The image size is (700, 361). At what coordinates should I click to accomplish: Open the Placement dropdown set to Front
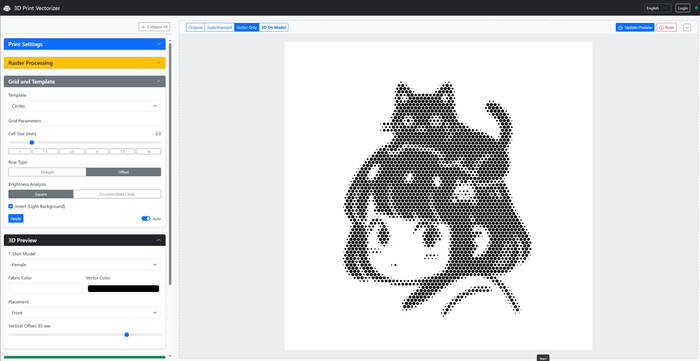point(84,313)
